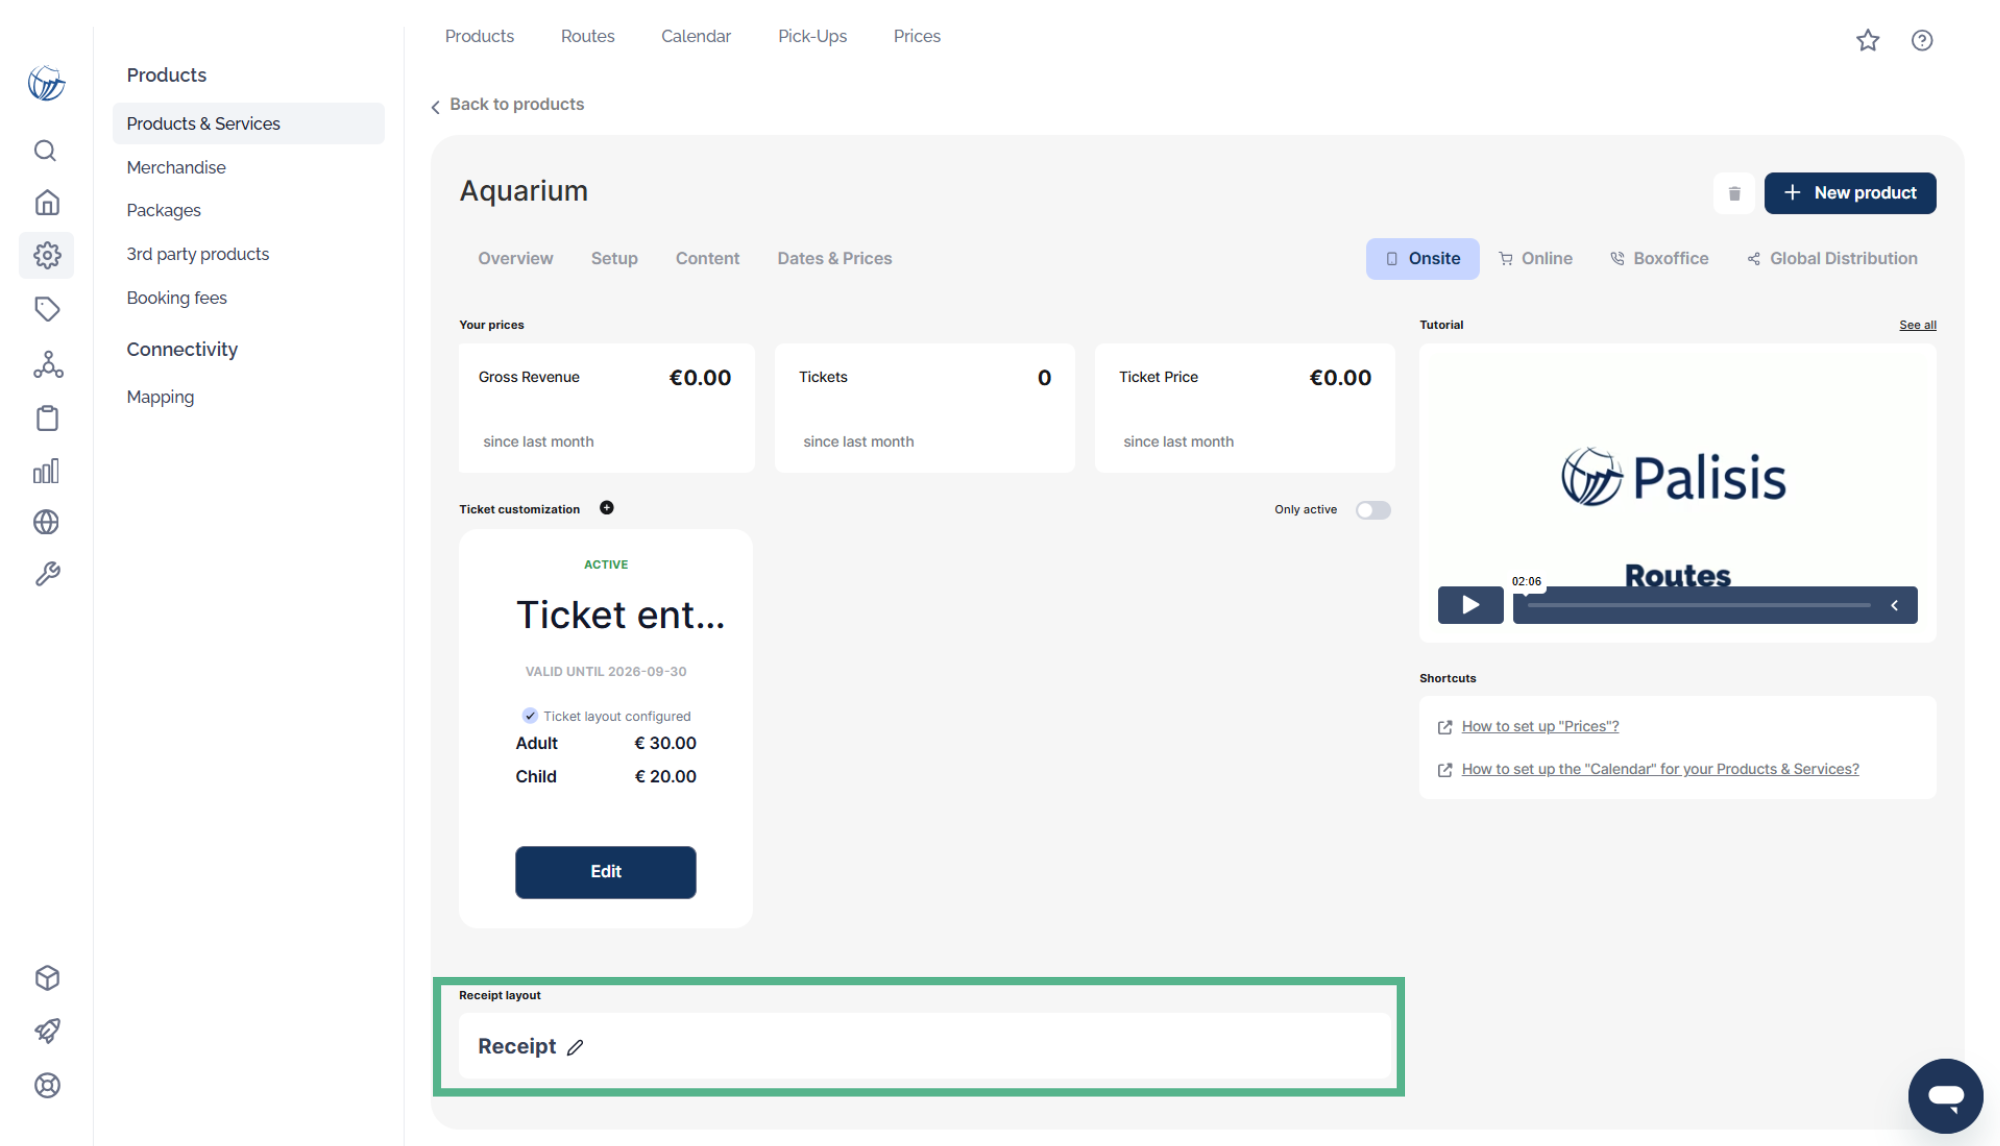Click the globe icon in sidebar
This screenshot has height=1146, width=2000.
point(46,522)
